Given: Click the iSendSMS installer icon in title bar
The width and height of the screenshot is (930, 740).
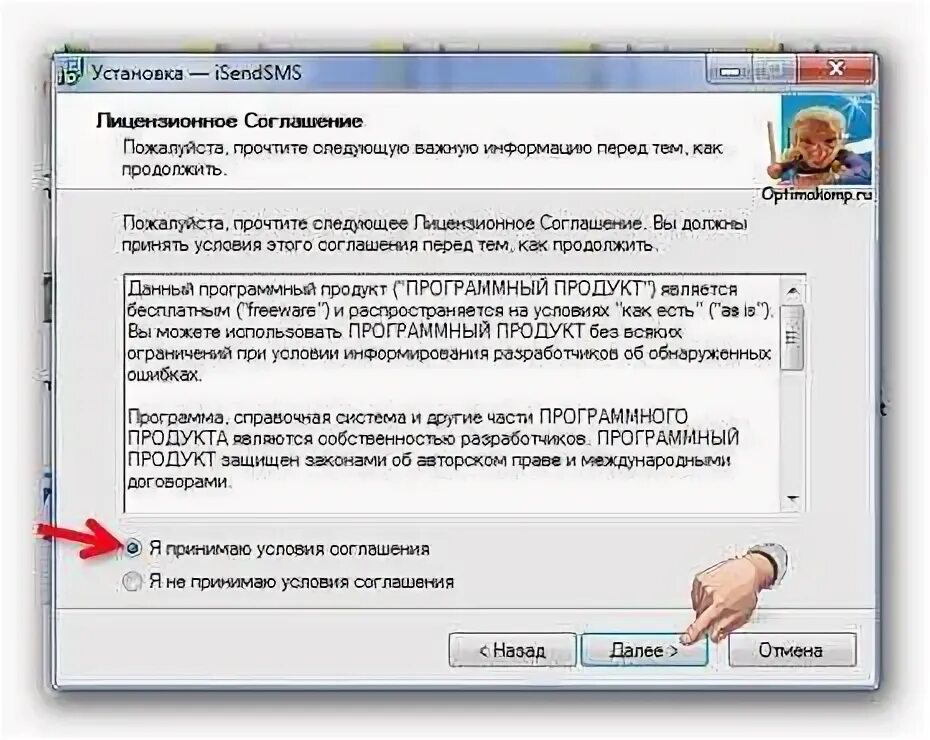Looking at the screenshot, I should tap(70, 72).
